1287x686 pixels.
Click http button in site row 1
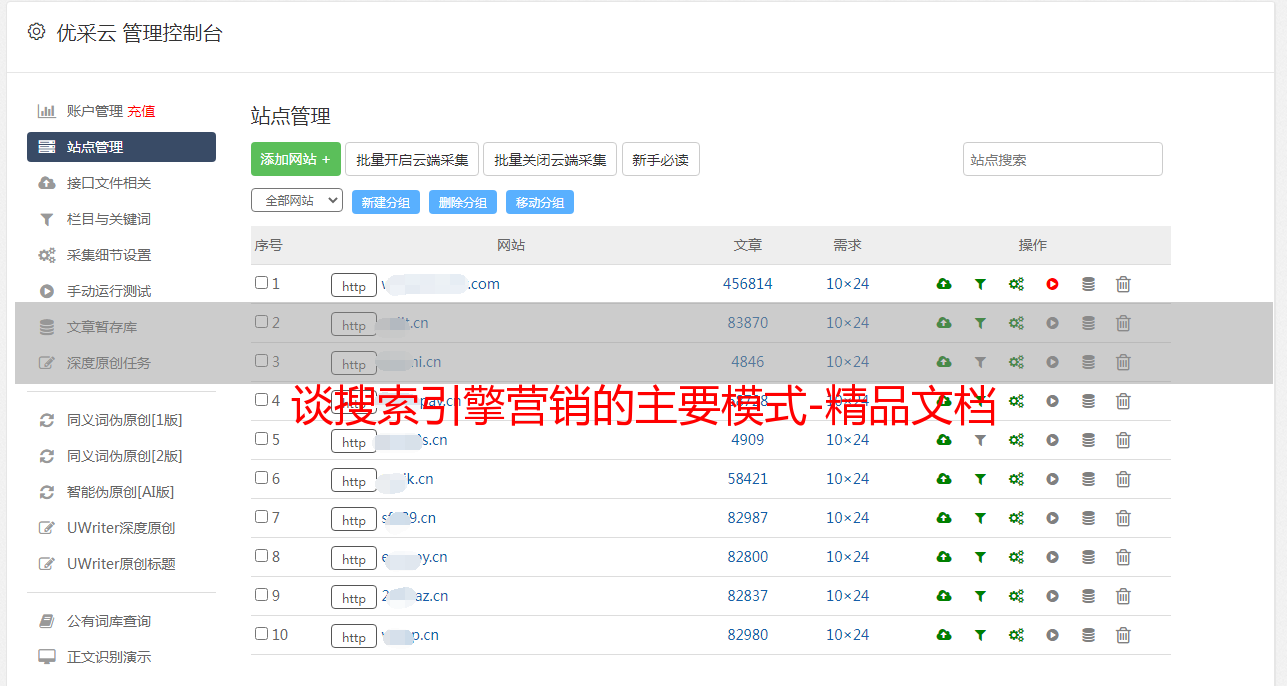(354, 286)
